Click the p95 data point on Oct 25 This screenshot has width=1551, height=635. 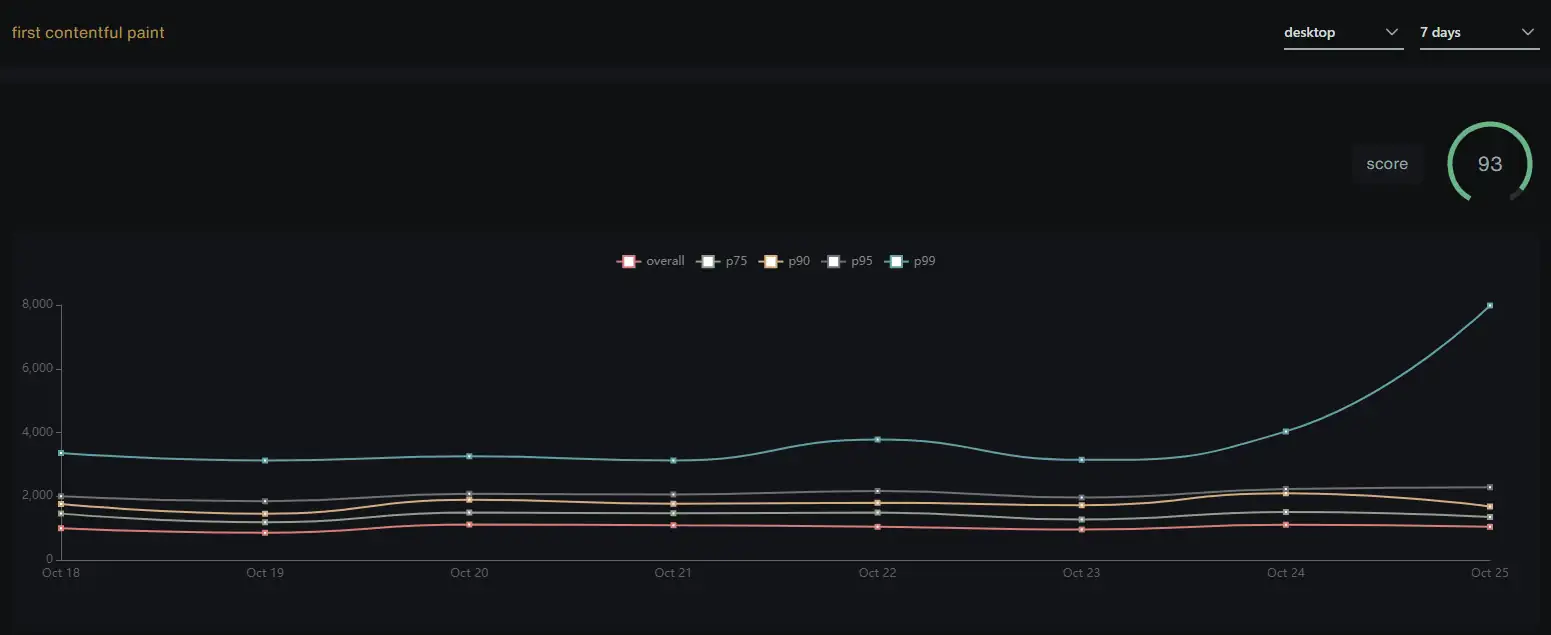click(x=1490, y=487)
